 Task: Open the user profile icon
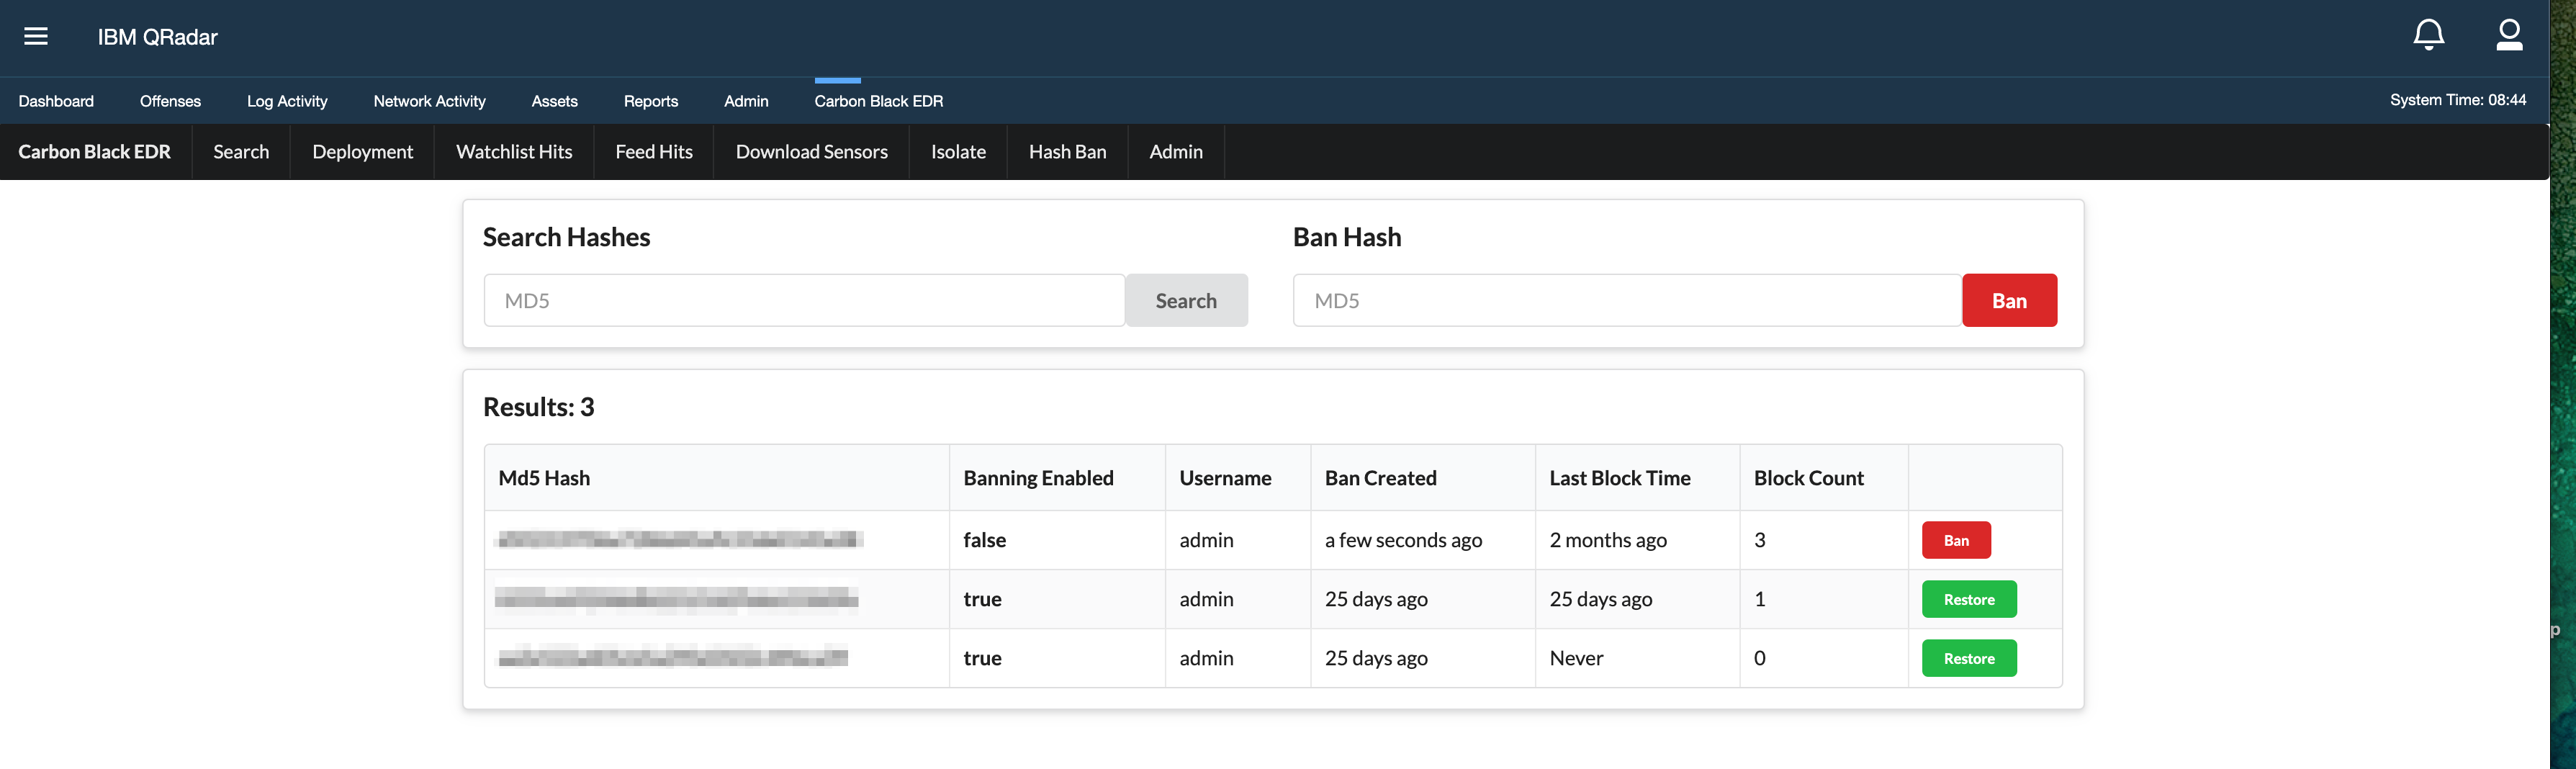coord(2508,36)
